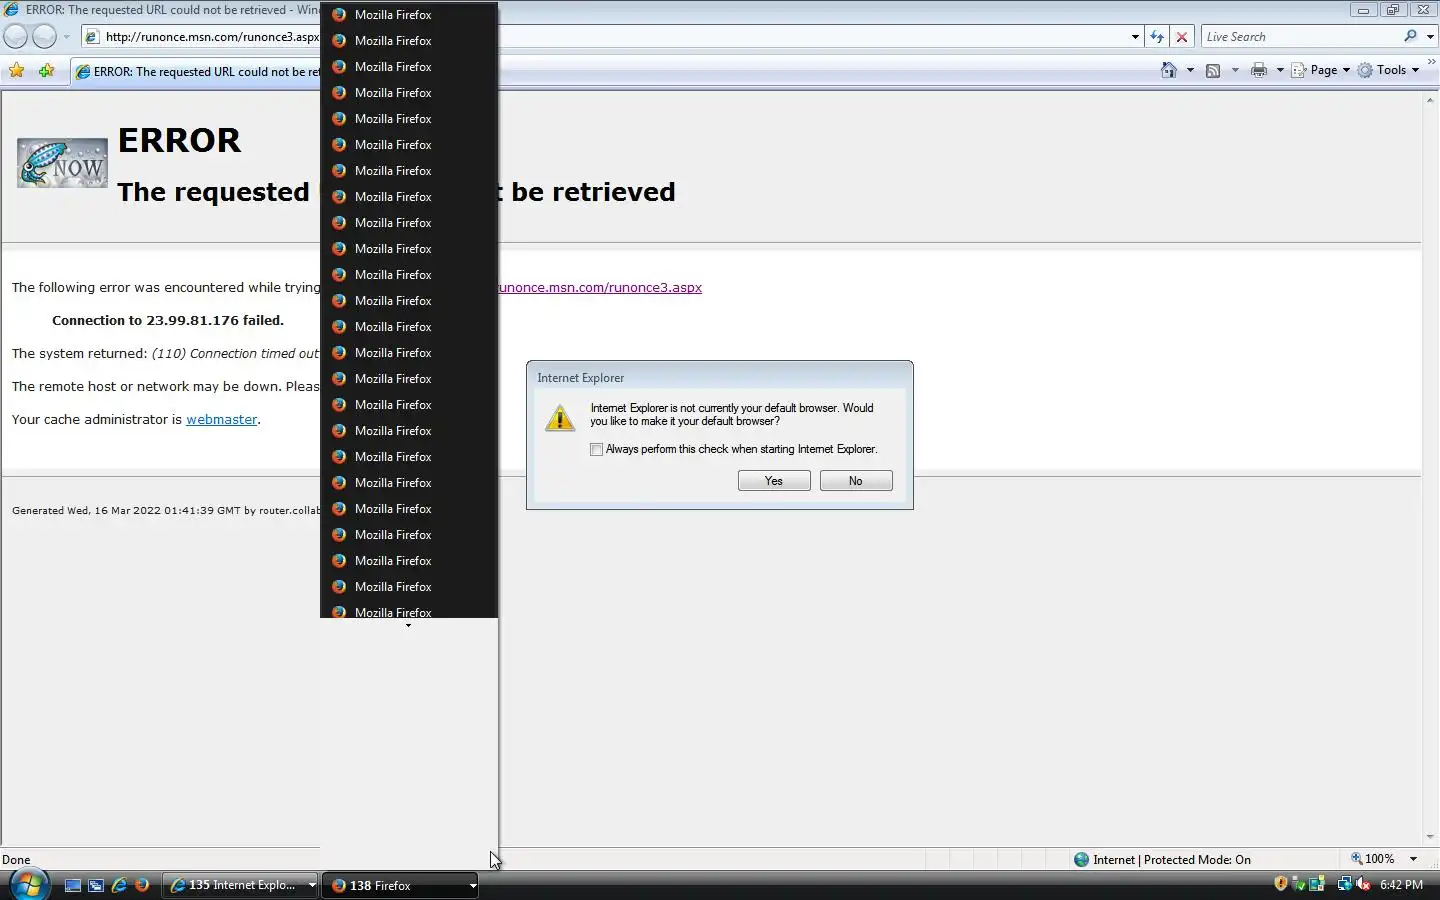Open the Page menu
The image size is (1440, 900).
[x=1320, y=70]
